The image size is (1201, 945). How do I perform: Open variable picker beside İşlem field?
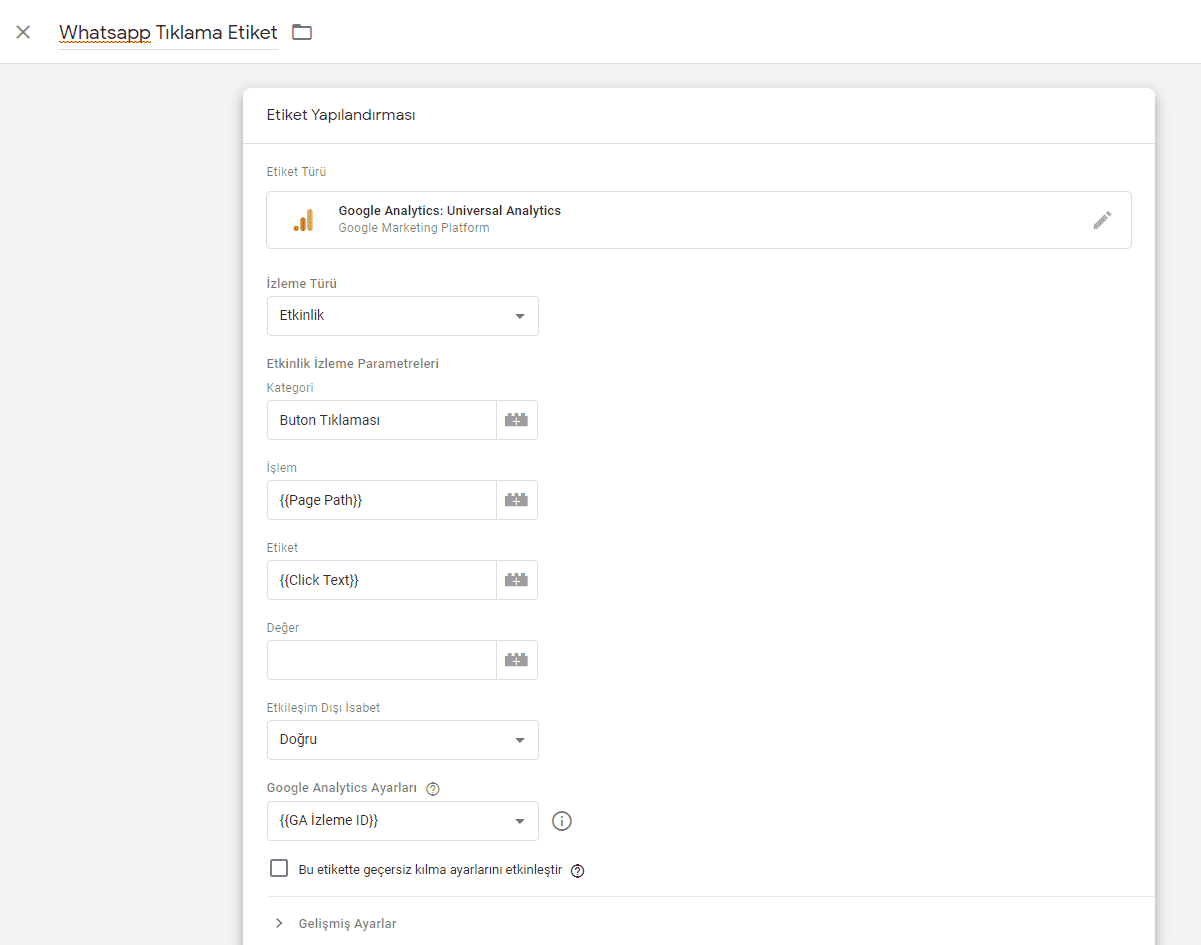(x=516, y=500)
